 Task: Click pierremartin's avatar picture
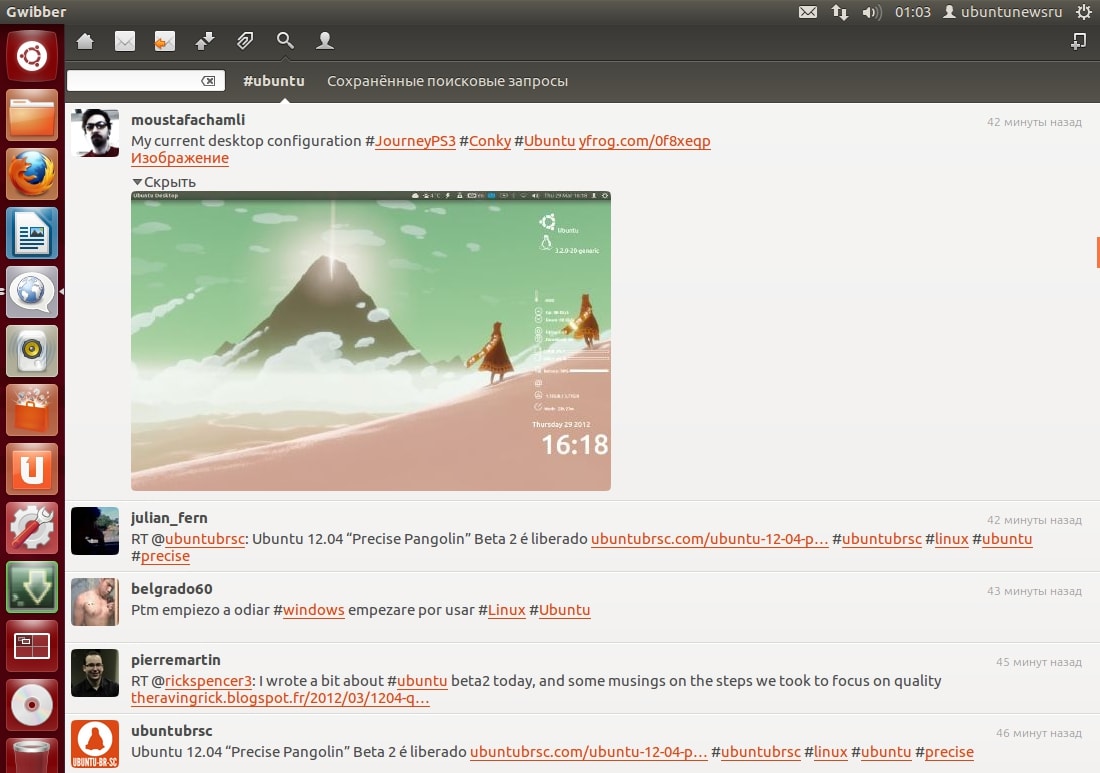(x=95, y=673)
